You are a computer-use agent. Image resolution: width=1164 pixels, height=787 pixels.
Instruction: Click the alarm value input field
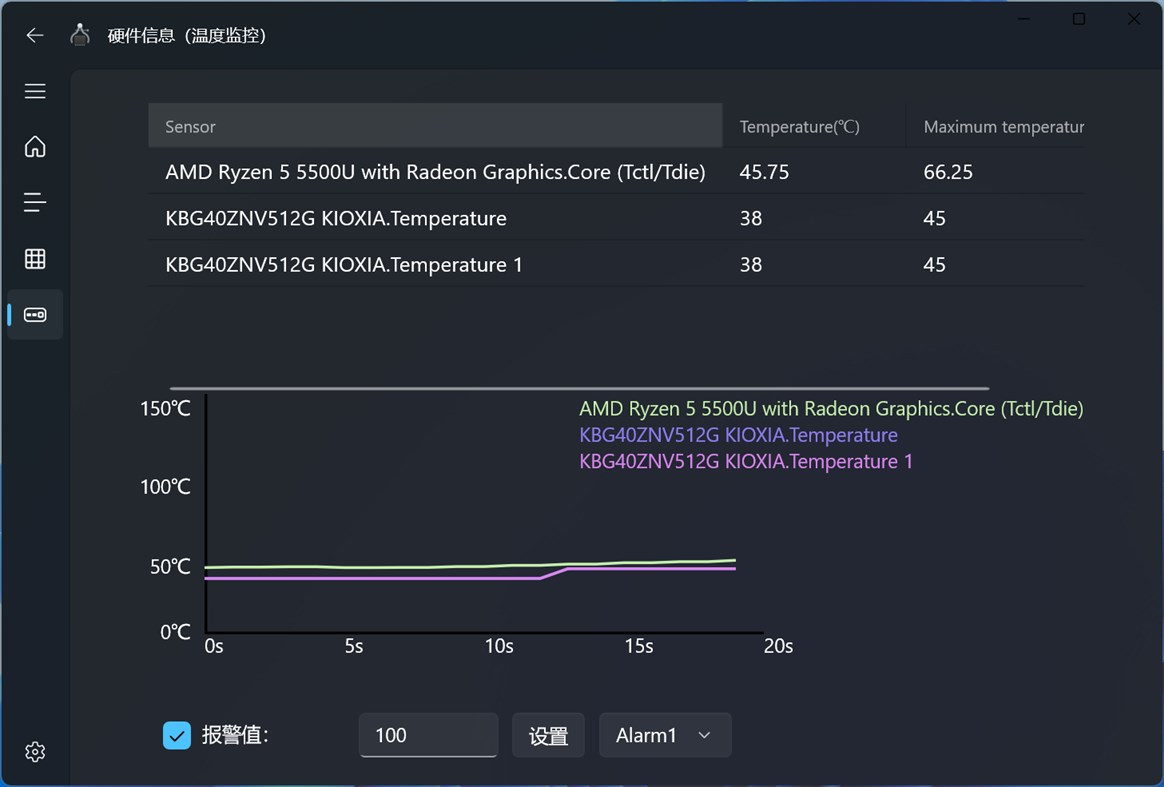(428, 736)
